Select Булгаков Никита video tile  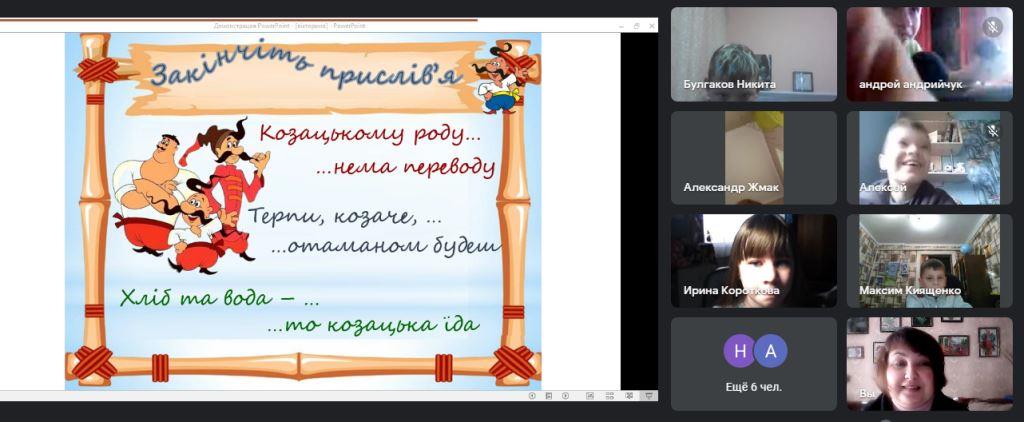tap(754, 54)
